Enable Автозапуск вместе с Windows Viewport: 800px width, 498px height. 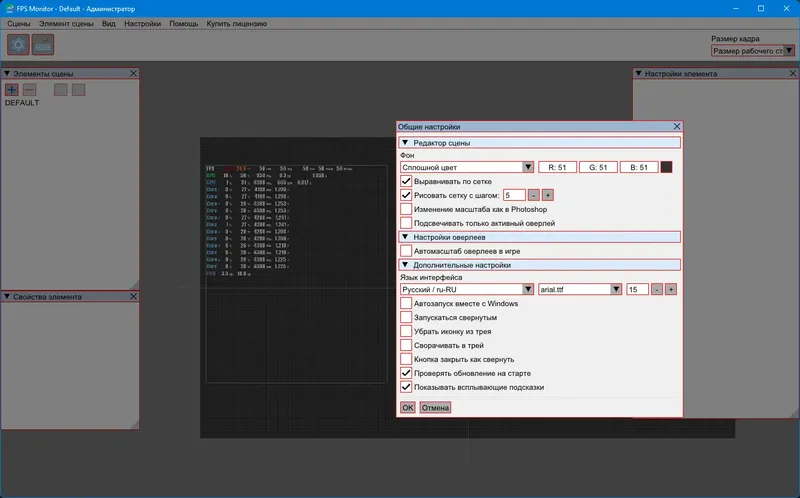click(x=406, y=303)
